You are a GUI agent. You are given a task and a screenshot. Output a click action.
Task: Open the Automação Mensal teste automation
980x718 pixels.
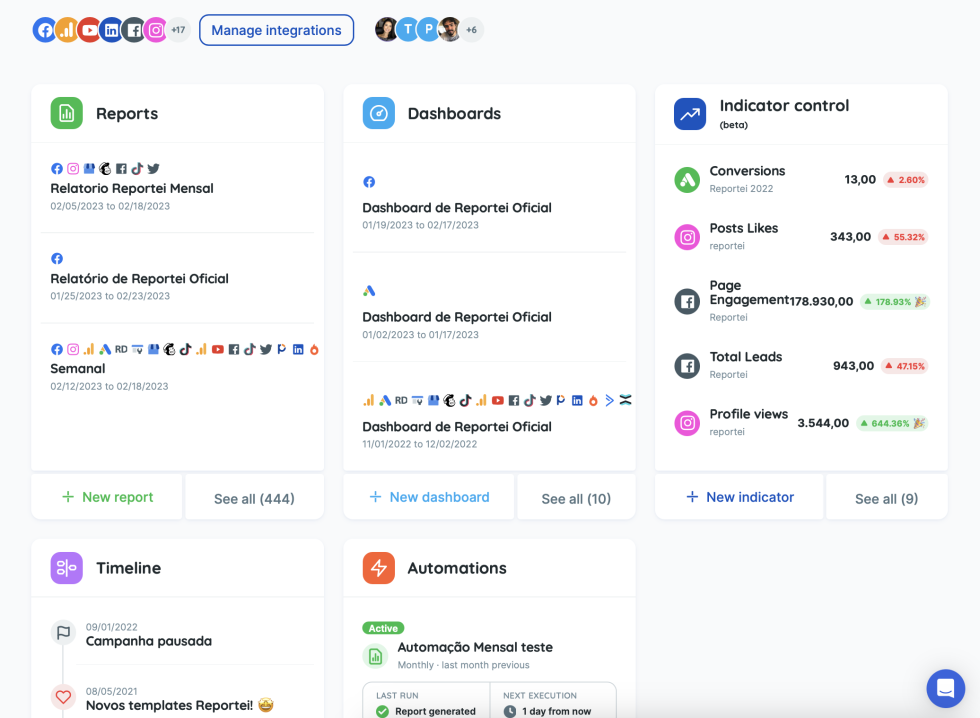pyautogui.click(x=475, y=647)
